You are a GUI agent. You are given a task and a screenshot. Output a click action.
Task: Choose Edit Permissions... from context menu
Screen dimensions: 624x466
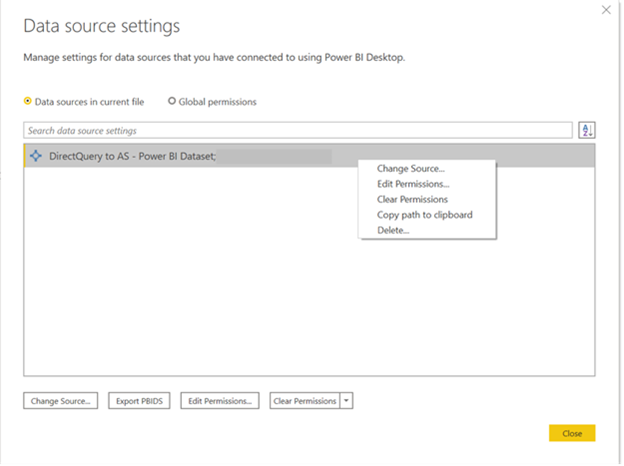413,184
